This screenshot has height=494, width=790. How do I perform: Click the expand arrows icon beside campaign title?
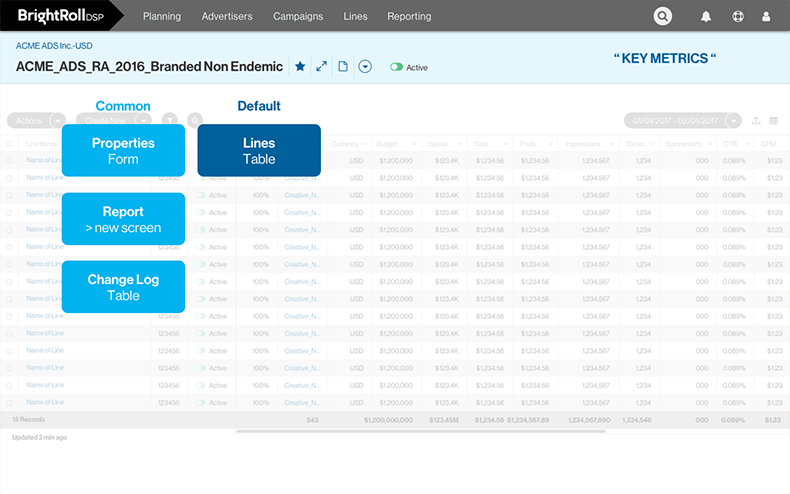point(321,67)
